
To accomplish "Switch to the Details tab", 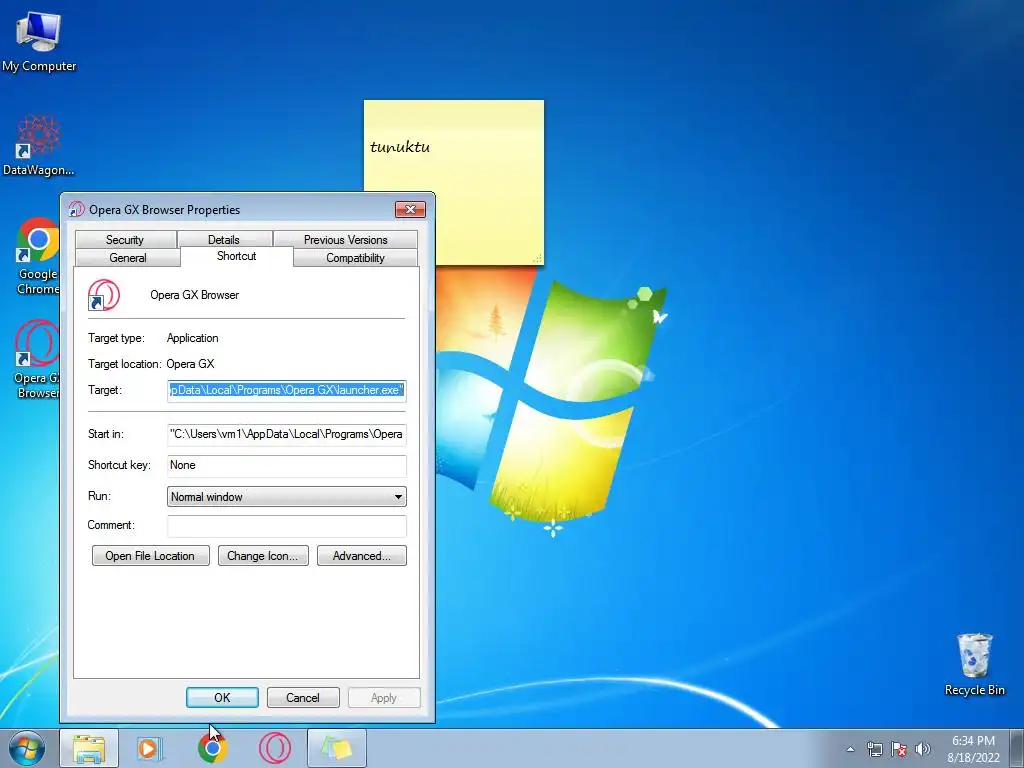I will 224,240.
